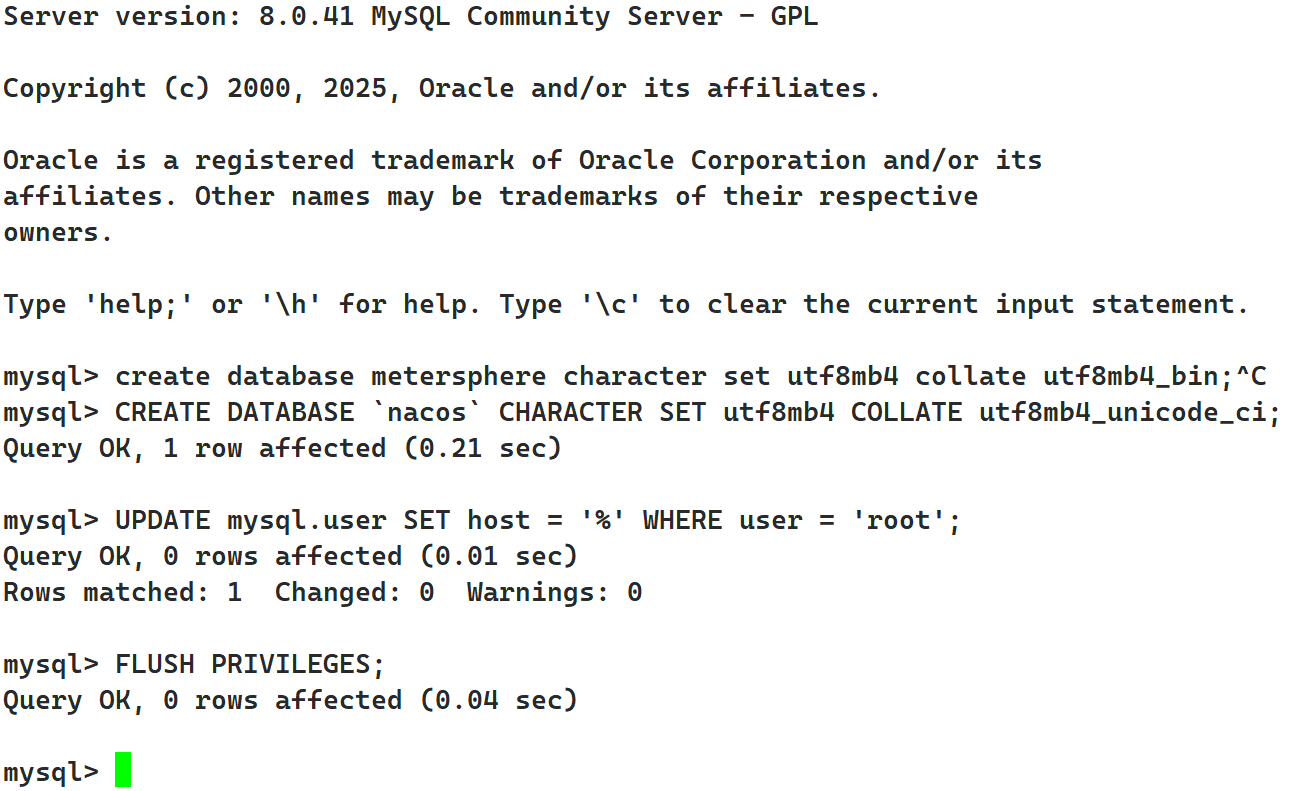Click the "Warnings: 0" text
Viewport: 1311px width, 791px height.
click(554, 592)
